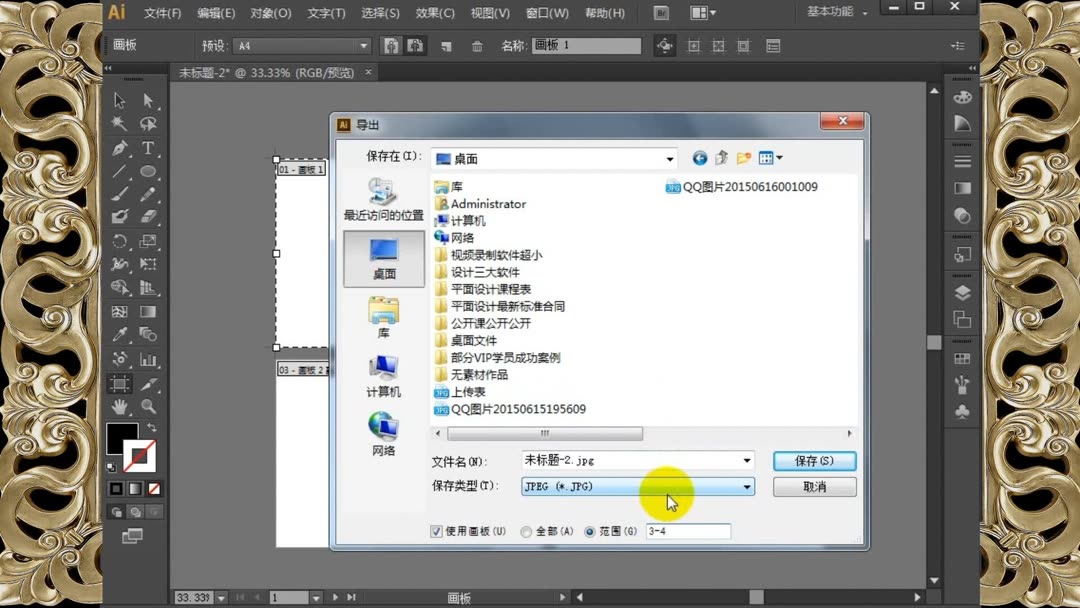Uncheck the 使用画板 checkbox
This screenshot has width=1080, height=608.
[437, 531]
